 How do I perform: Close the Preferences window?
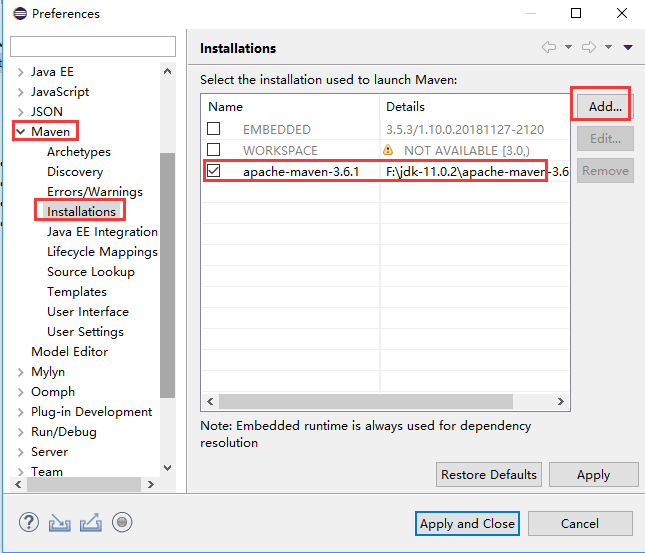pyautogui.click(x=622, y=13)
